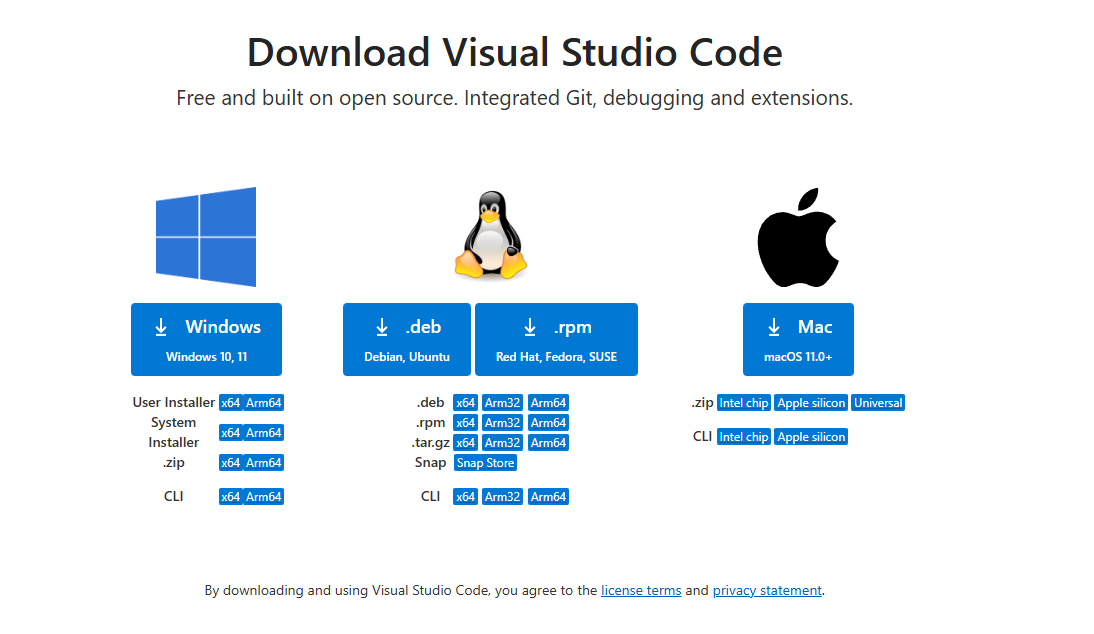Download the .deb package for Debian, Ubuntu
This screenshot has width=1094, height=634.
pos(406,339)
